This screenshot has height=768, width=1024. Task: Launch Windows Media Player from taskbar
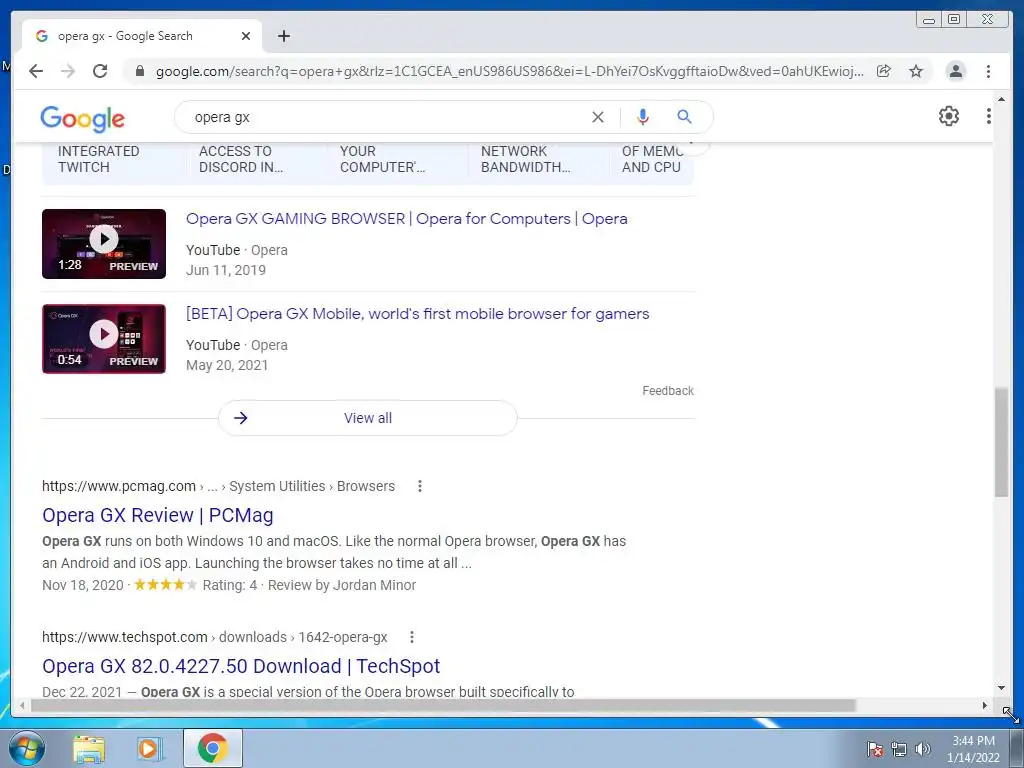pos(150,748)
